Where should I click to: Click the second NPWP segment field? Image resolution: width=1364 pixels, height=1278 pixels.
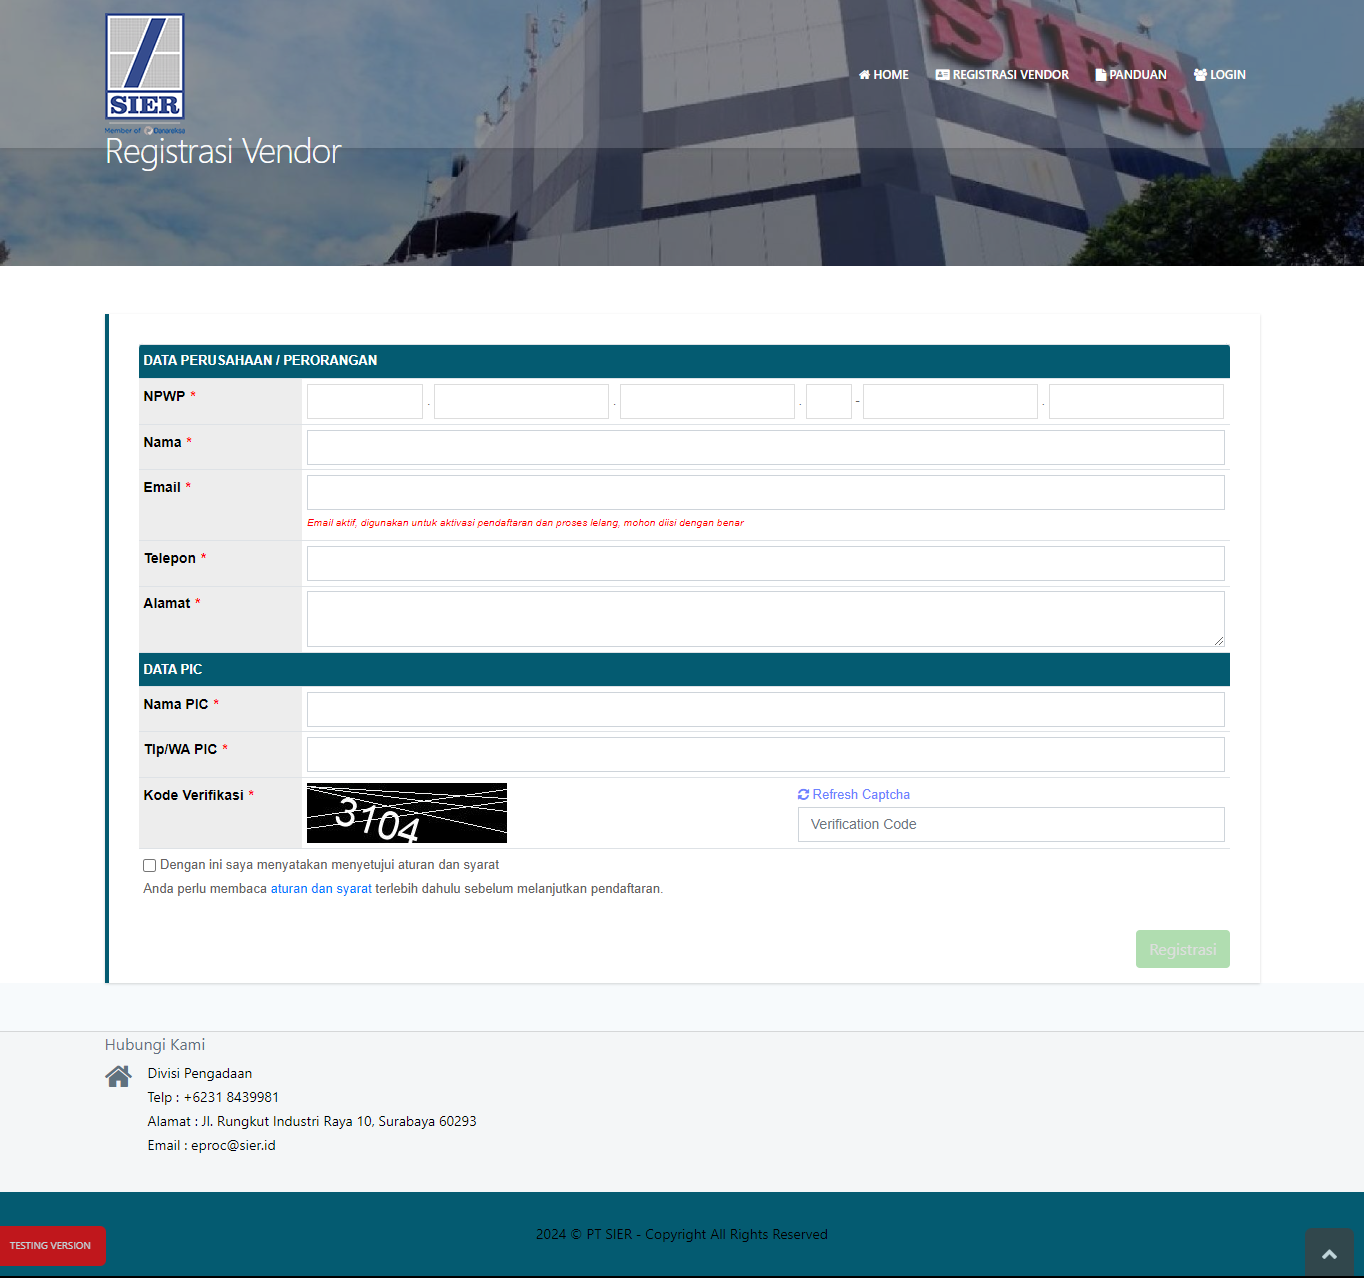tap(521, 401)
